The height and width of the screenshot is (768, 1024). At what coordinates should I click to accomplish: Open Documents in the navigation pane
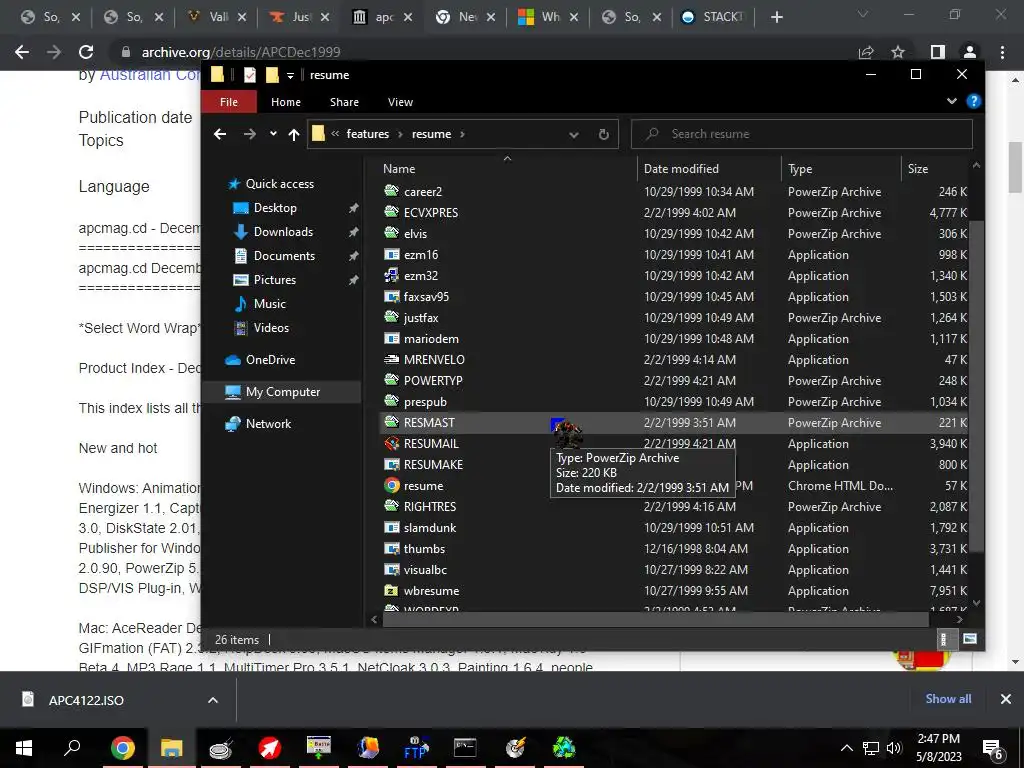pyautogui.click(x=284, y=256)
